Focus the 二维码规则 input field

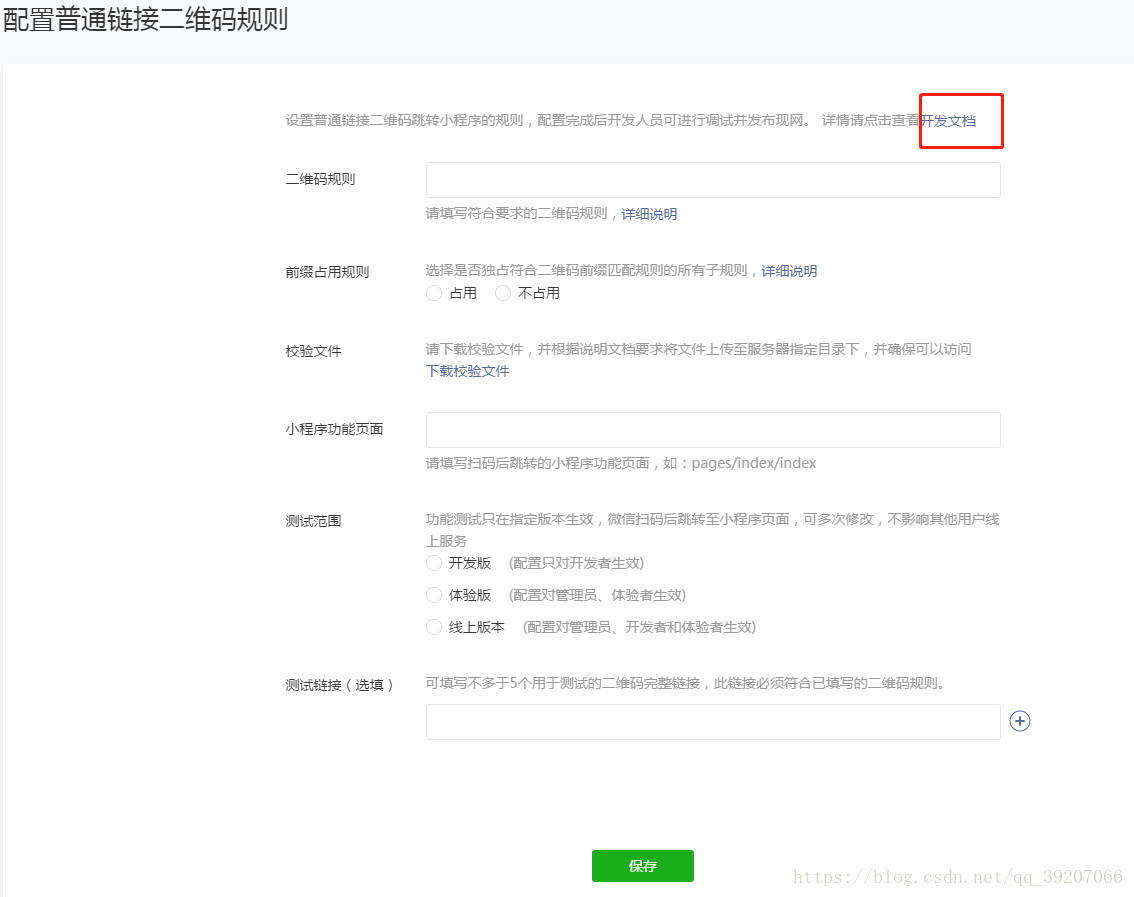click(713, 180)
